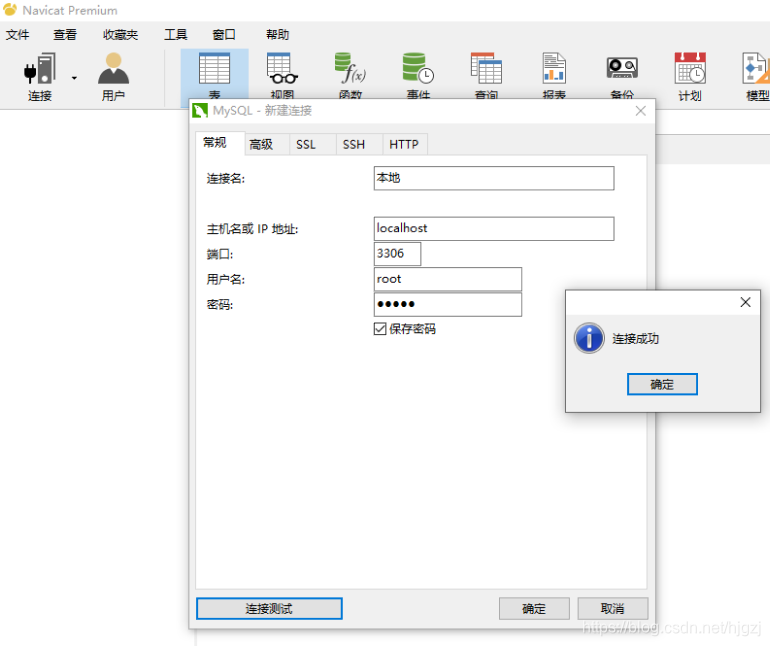The height and width of the screenshot is (646, 770).
Task: Click the blue info icon in message box
Action: tap(589, 338)
